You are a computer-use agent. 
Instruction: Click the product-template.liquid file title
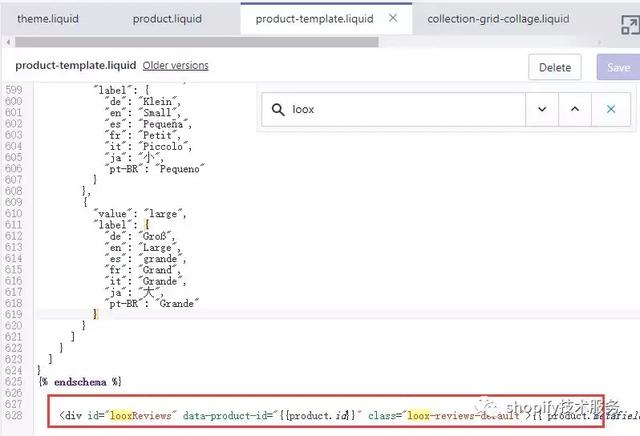(76, 65)
